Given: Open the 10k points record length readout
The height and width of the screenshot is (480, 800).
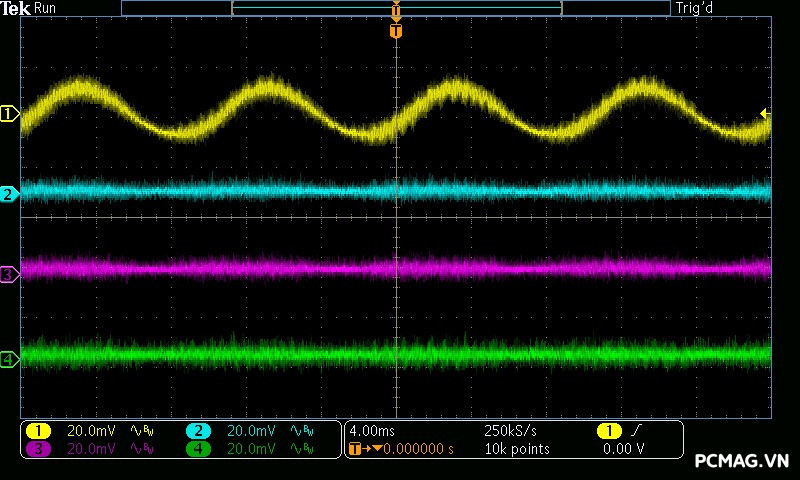Looking at the screenshot, I should [517, 449].
